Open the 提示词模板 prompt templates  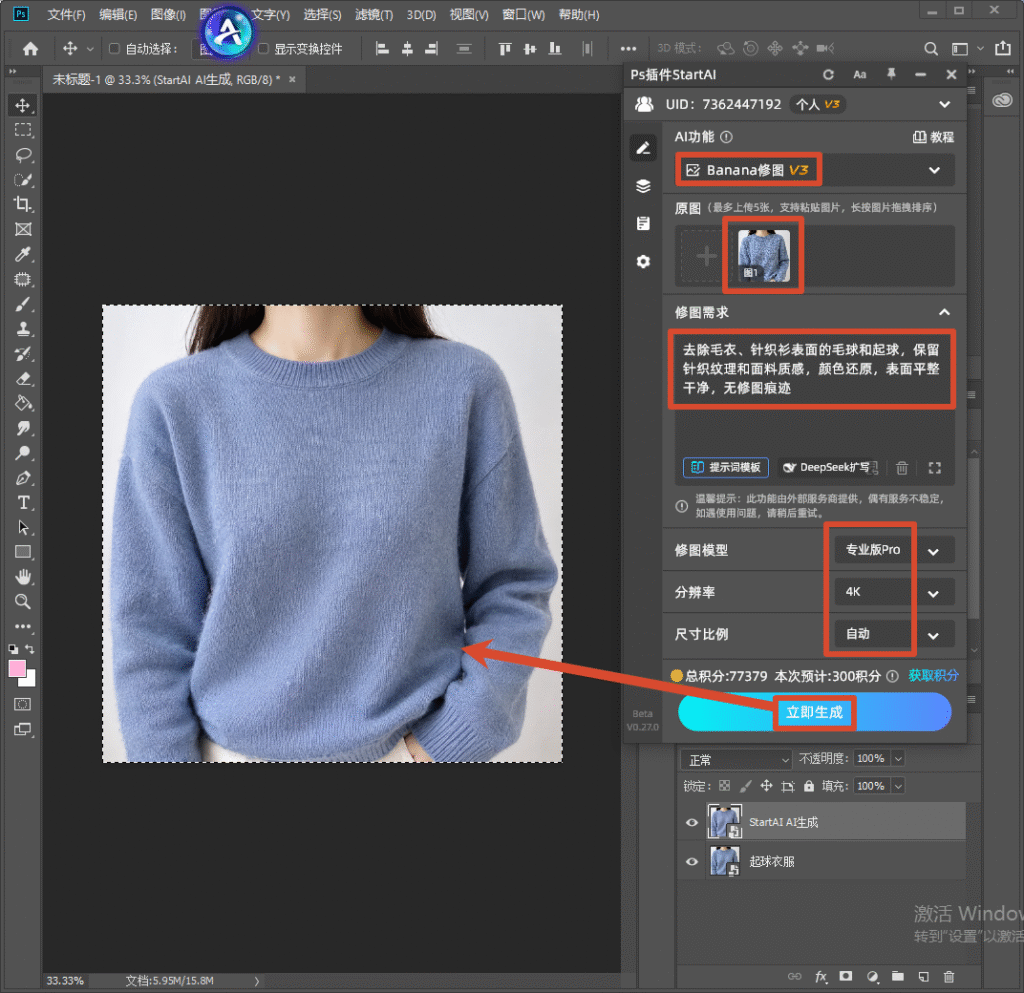(726, 467)
